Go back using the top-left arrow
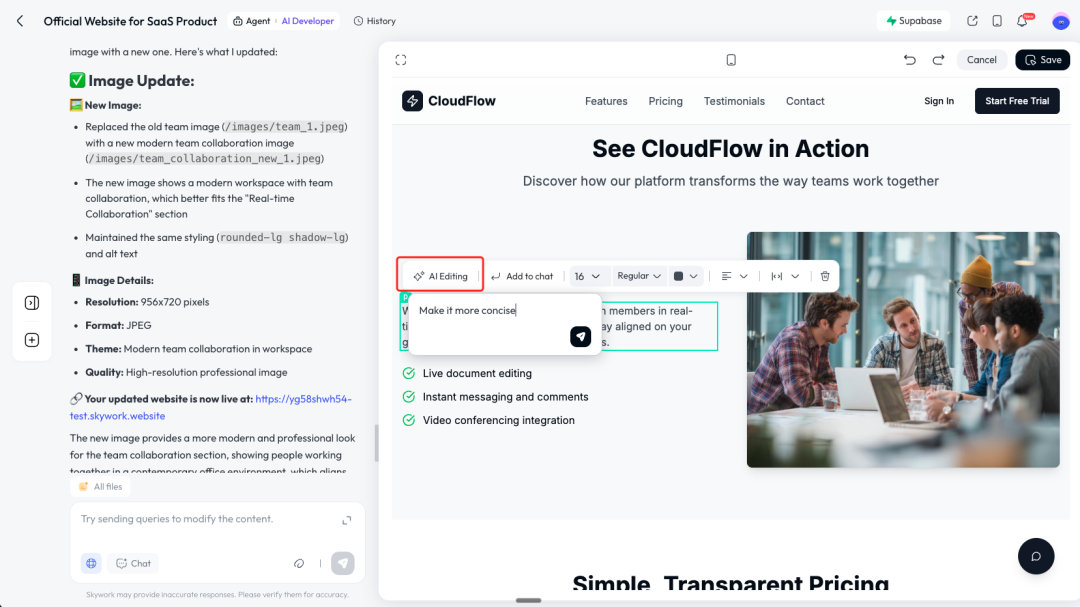 coord(20,21)
